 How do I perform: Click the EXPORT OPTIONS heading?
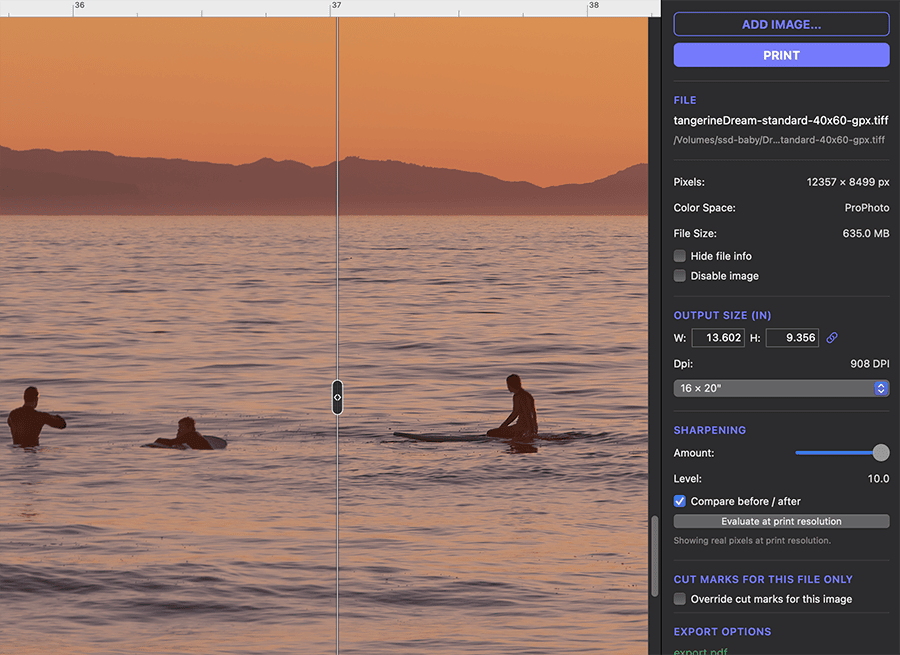click(x=722, y=631)
